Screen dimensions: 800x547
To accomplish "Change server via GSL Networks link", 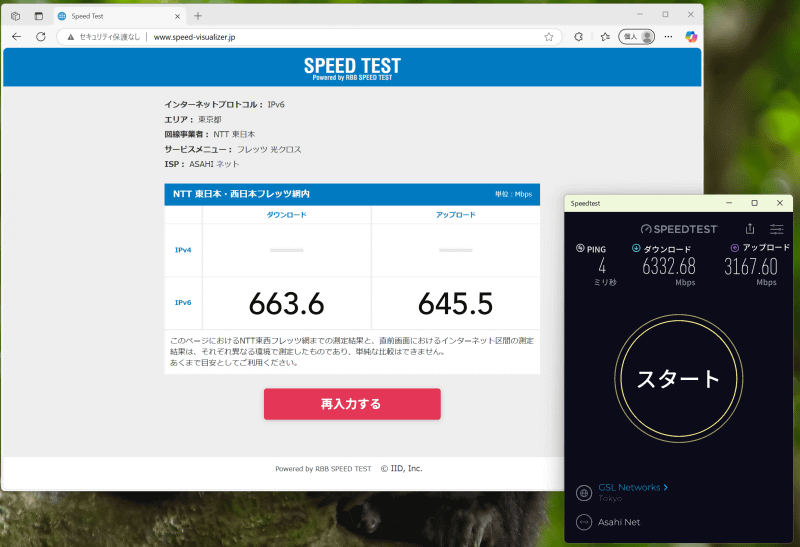I will [633, 487].
